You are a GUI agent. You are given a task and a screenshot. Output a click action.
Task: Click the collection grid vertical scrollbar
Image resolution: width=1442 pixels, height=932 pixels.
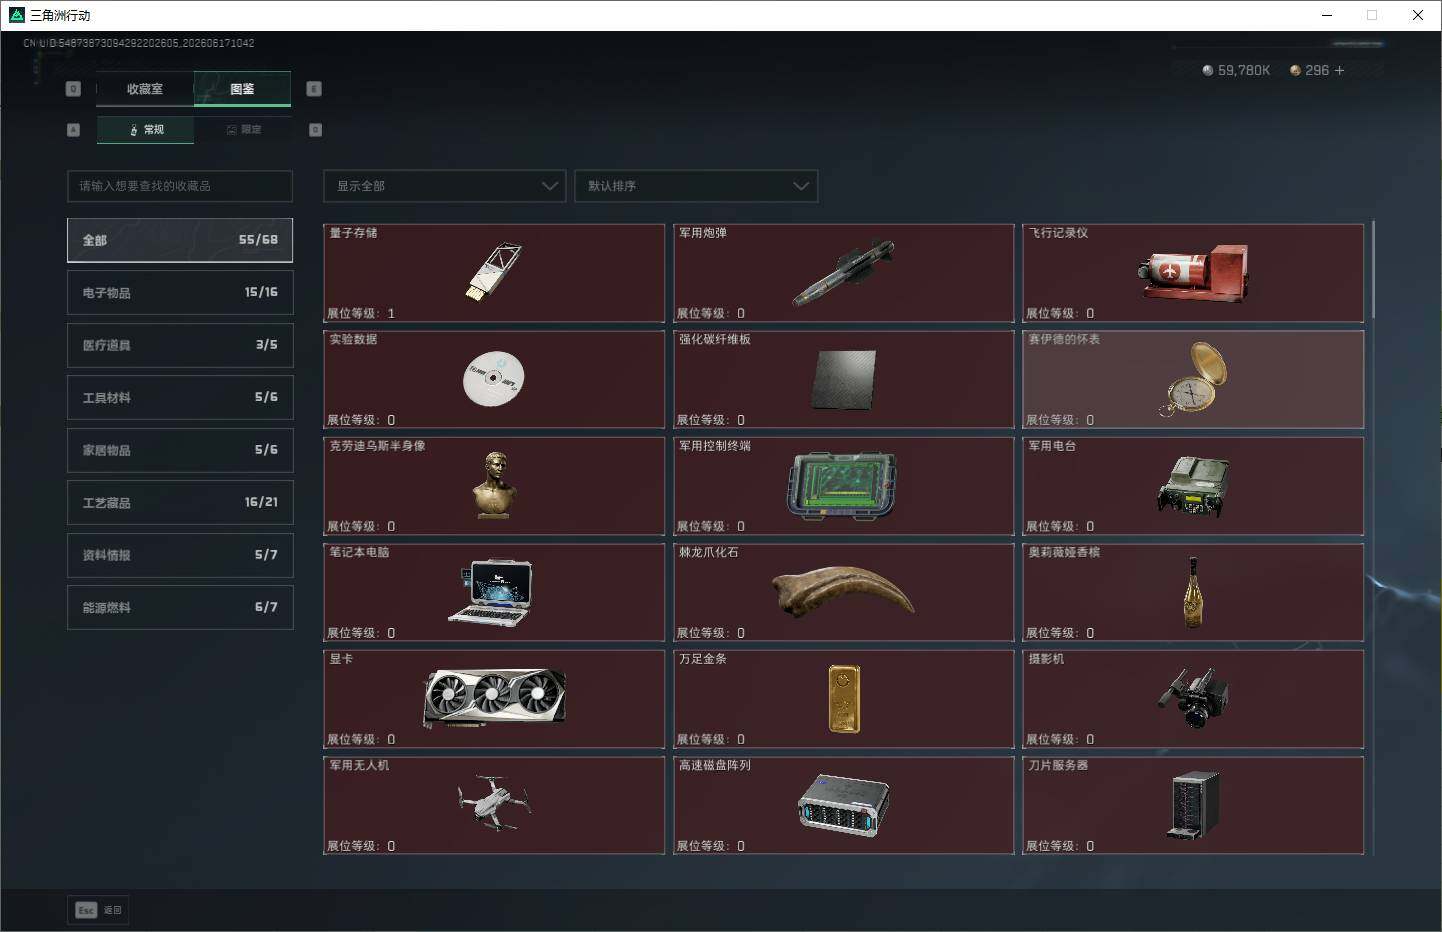[1374, 270]
